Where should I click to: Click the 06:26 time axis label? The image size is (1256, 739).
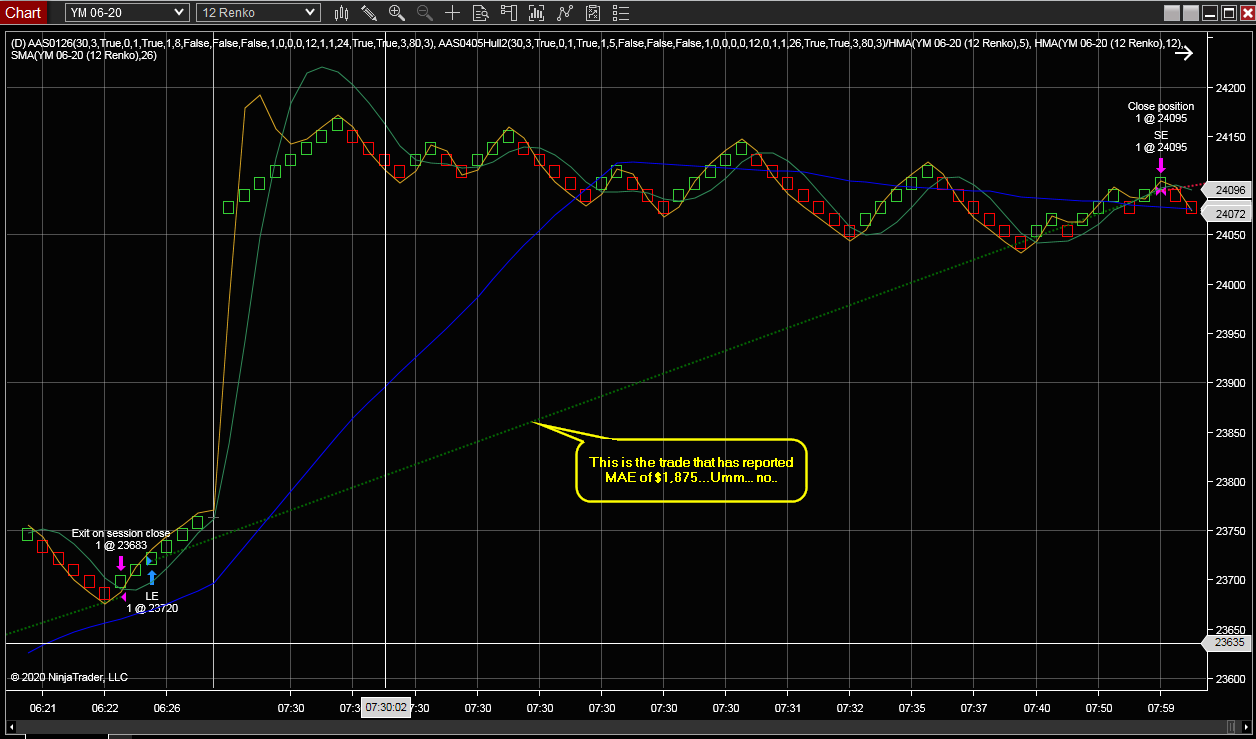[x=166, y=707]
